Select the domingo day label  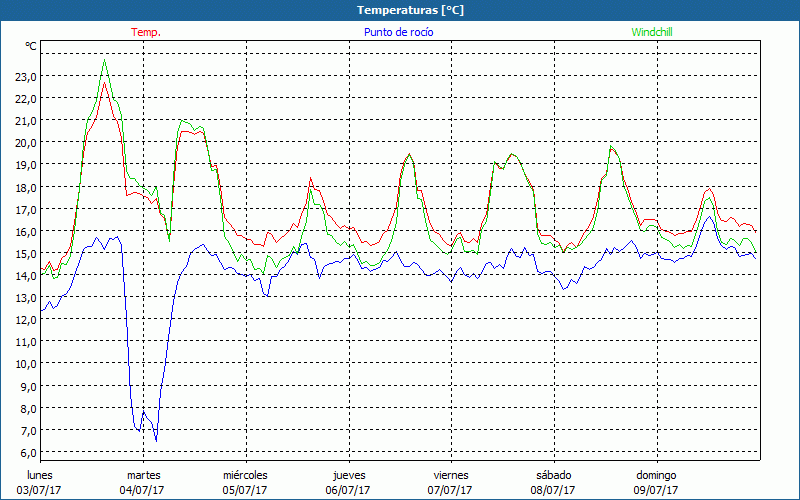[x=656, y=475]
